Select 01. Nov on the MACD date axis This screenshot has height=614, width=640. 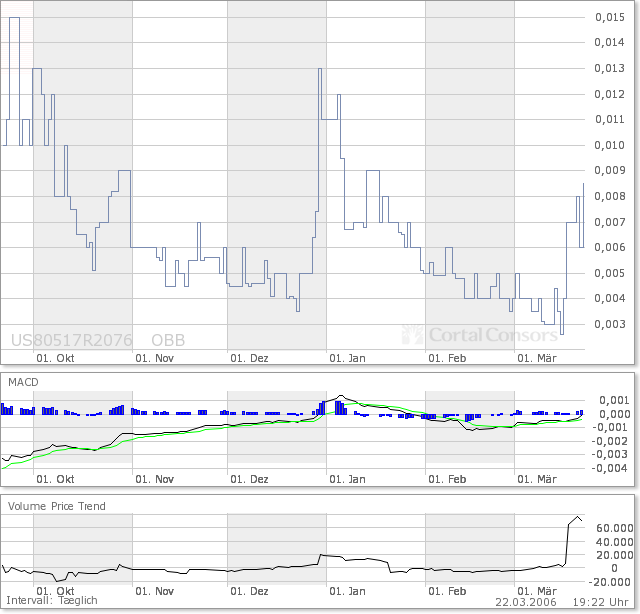pyautogui.click(x=154, y=479)
